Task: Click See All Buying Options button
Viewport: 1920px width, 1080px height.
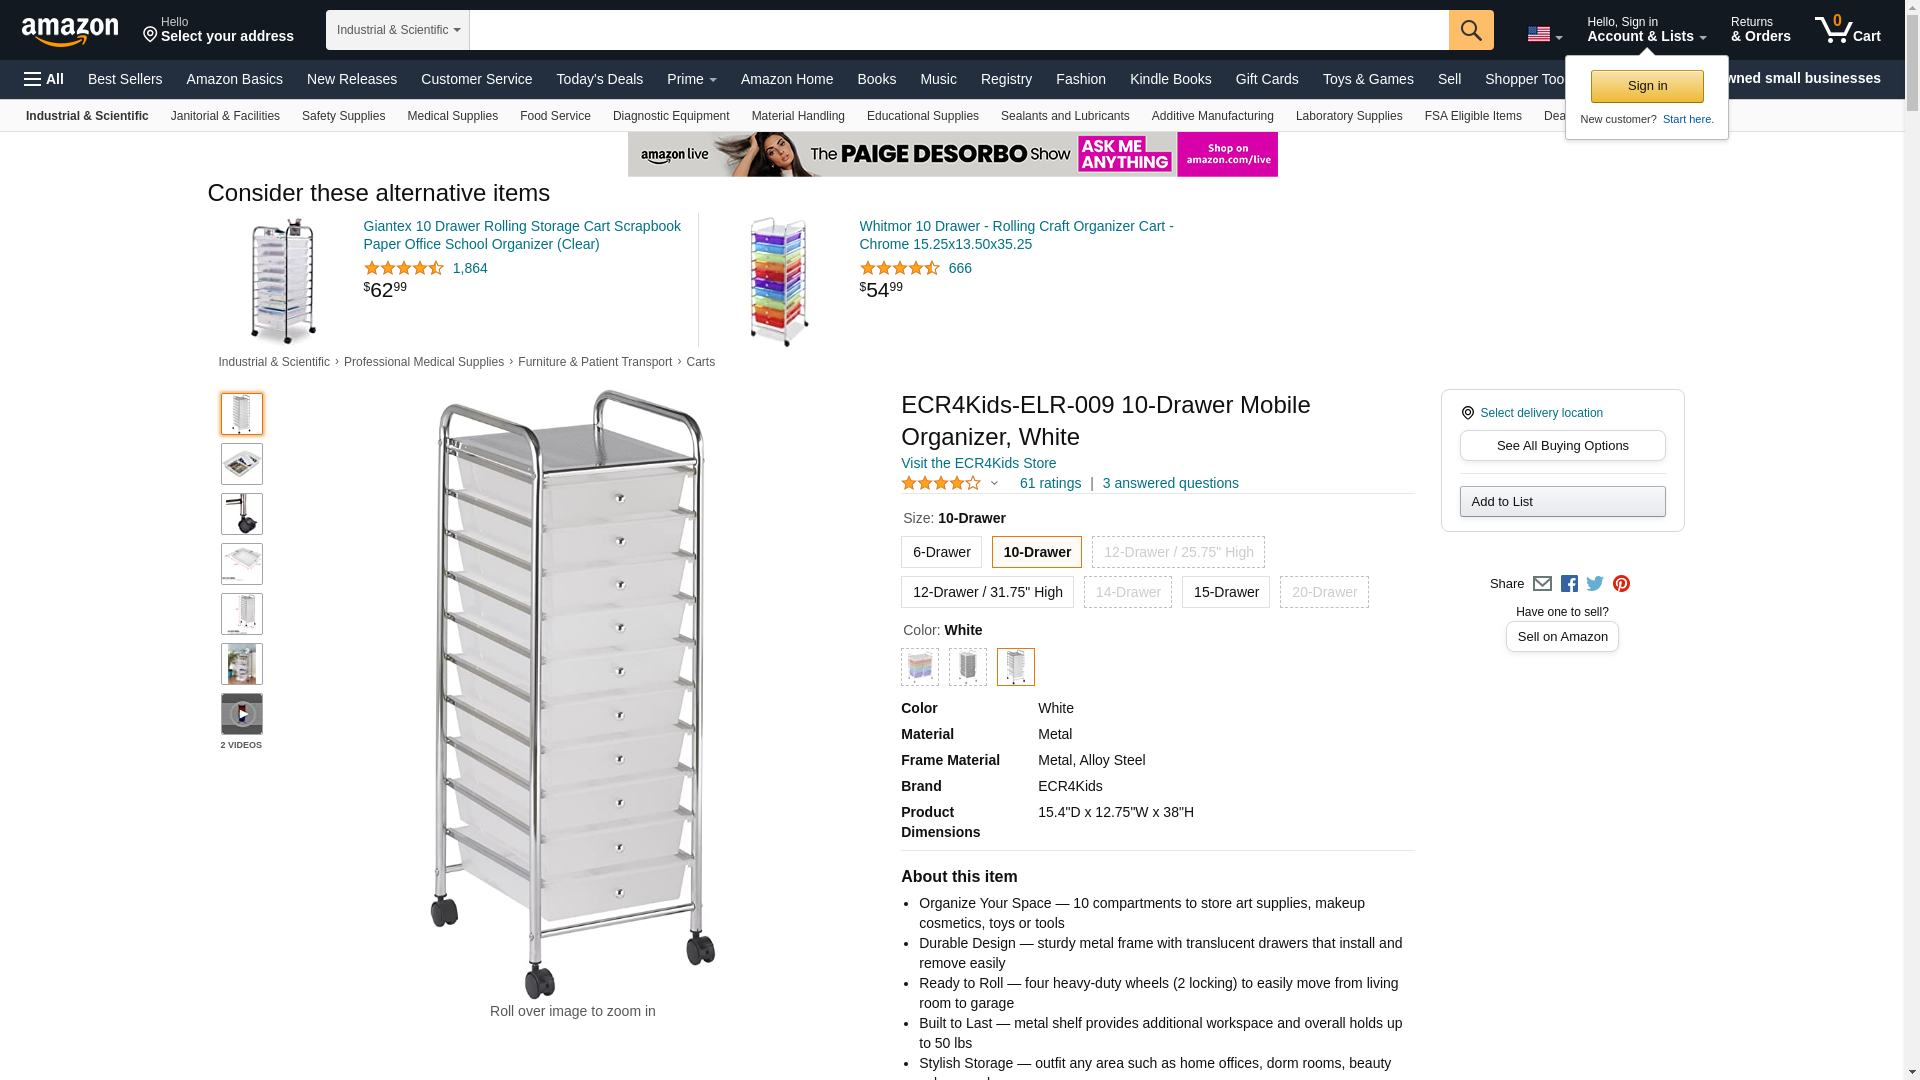Action: click(1562, 446)
